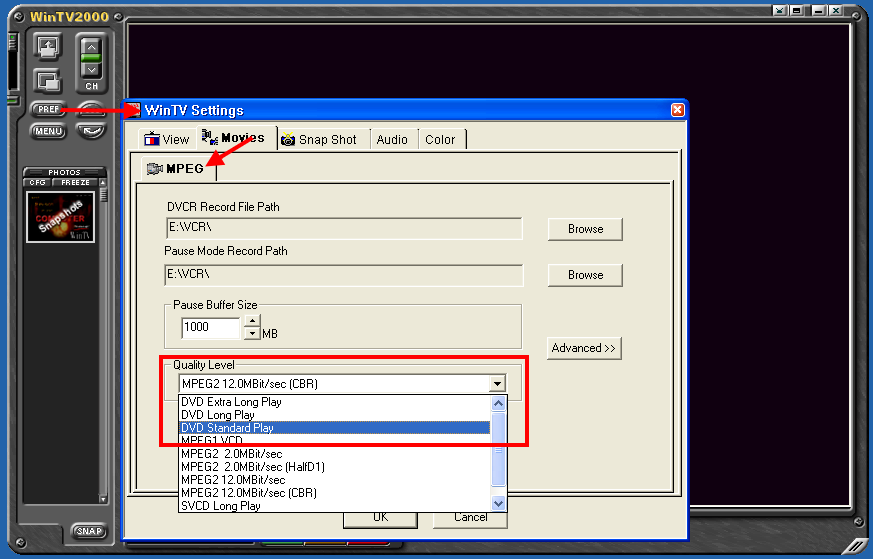Choose DVD Extra Long Play quality

pyautogui.click(x=335, y=402)
